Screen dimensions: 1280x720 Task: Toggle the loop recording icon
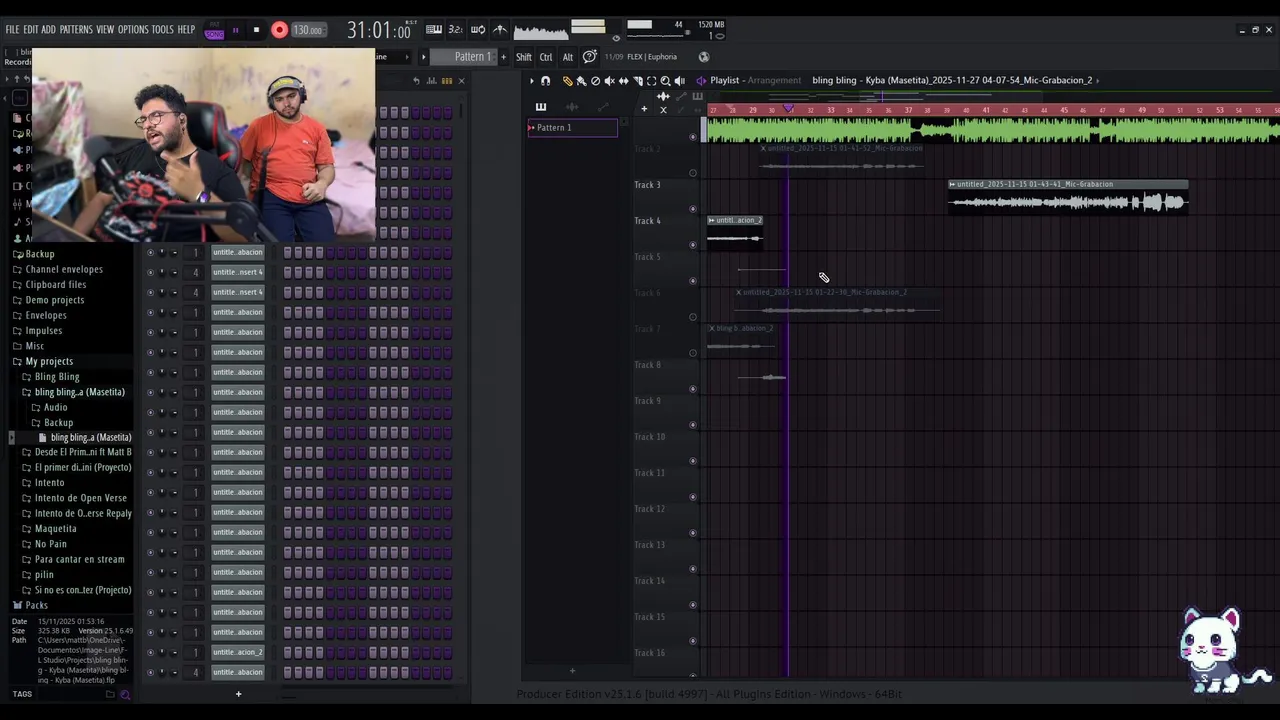[478, 30]
